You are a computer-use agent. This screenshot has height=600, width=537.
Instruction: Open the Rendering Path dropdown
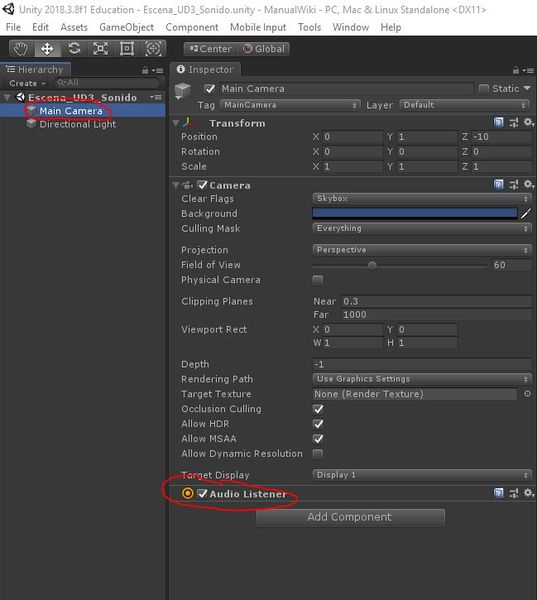pyautogui.click(x=422, y=379)
